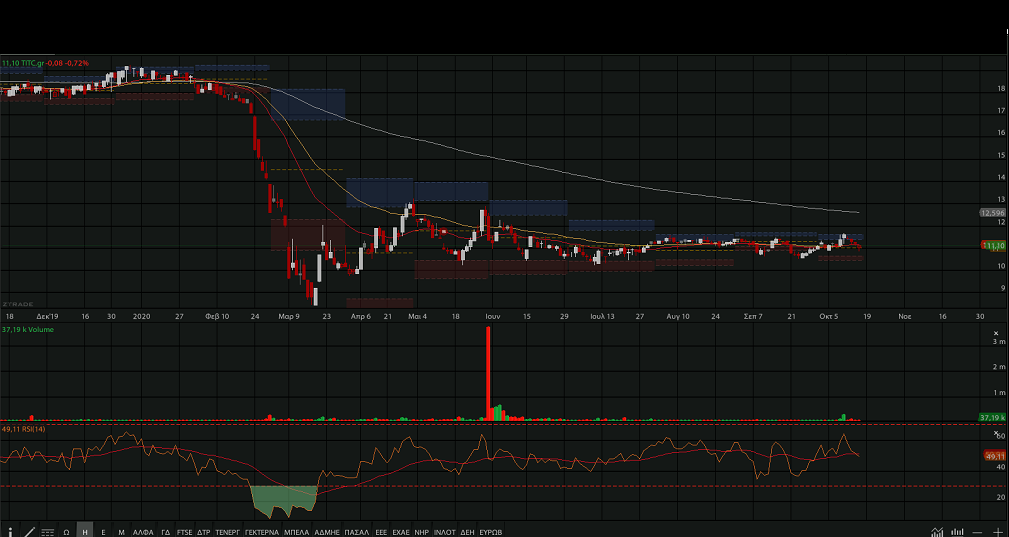This screenshot has width=1009, height=537.
Task: Load the ΕΥΡΩΒ chart
Action: pyautogui.click(x=491, y=531)
